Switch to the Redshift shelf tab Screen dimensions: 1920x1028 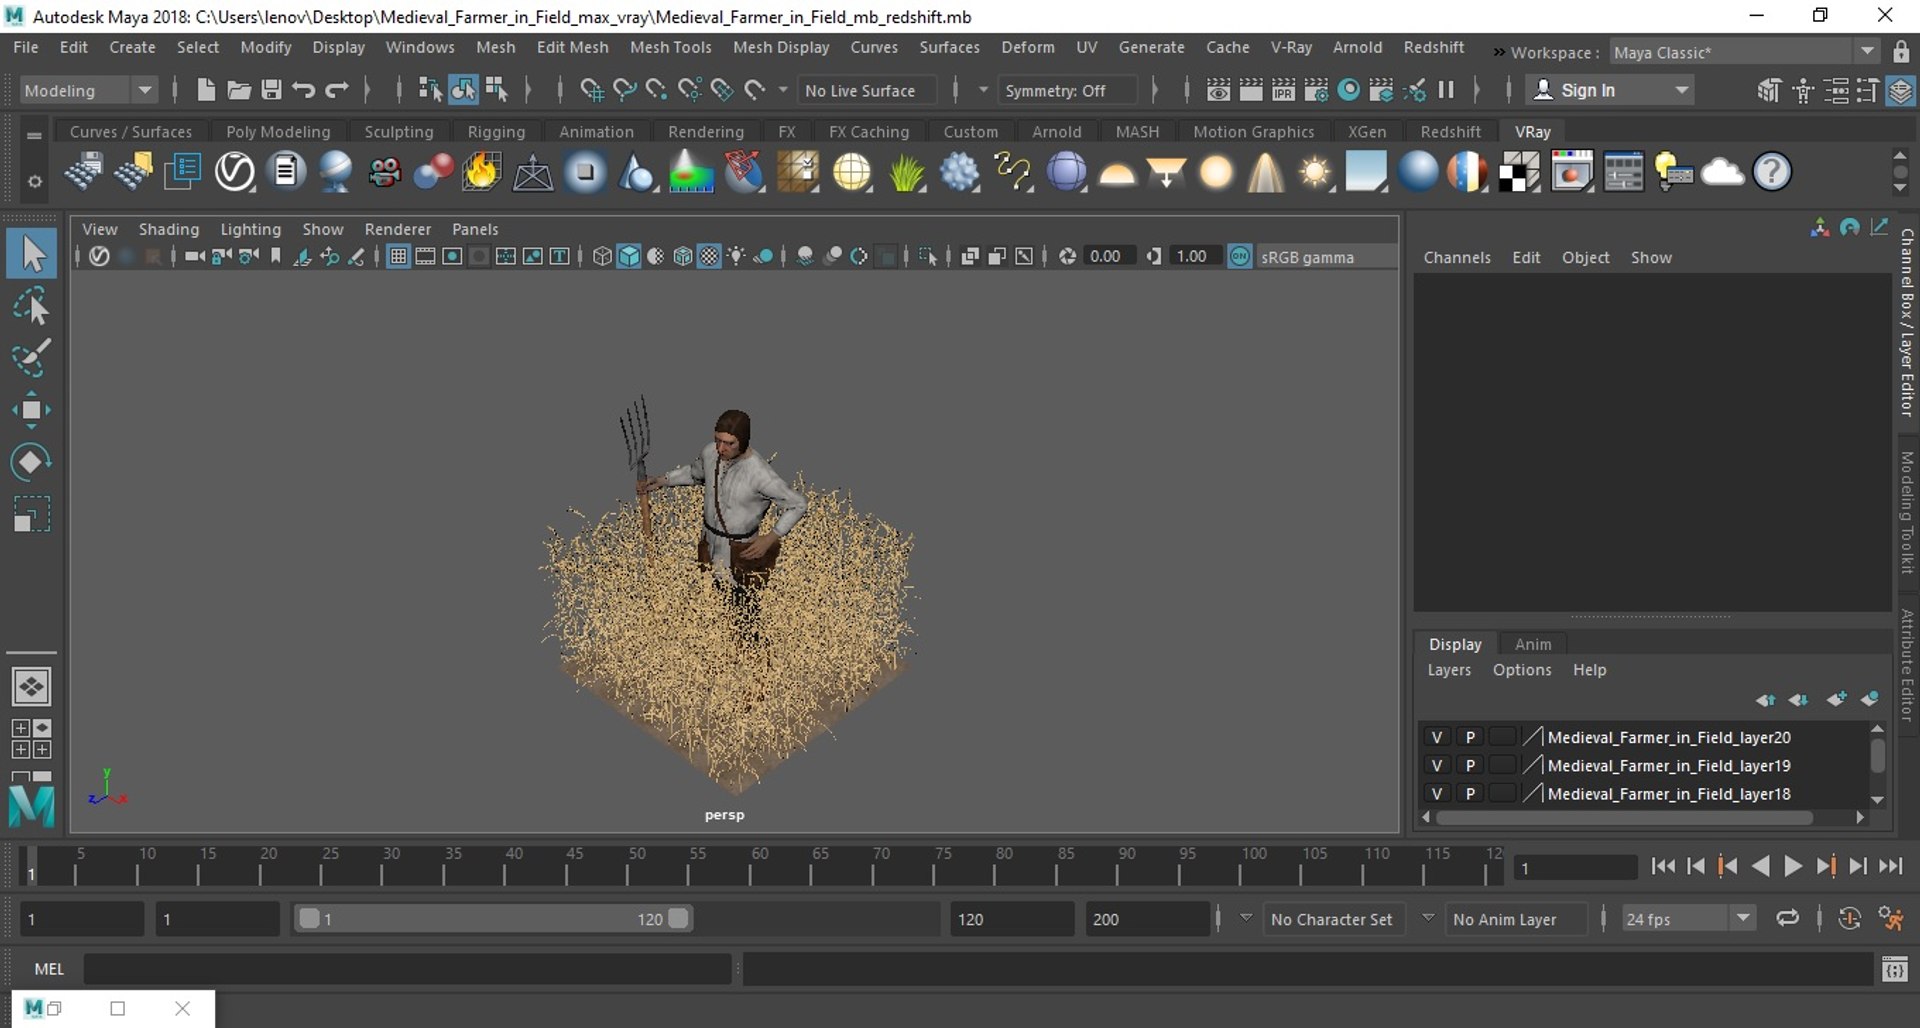tap(1449, 132)
